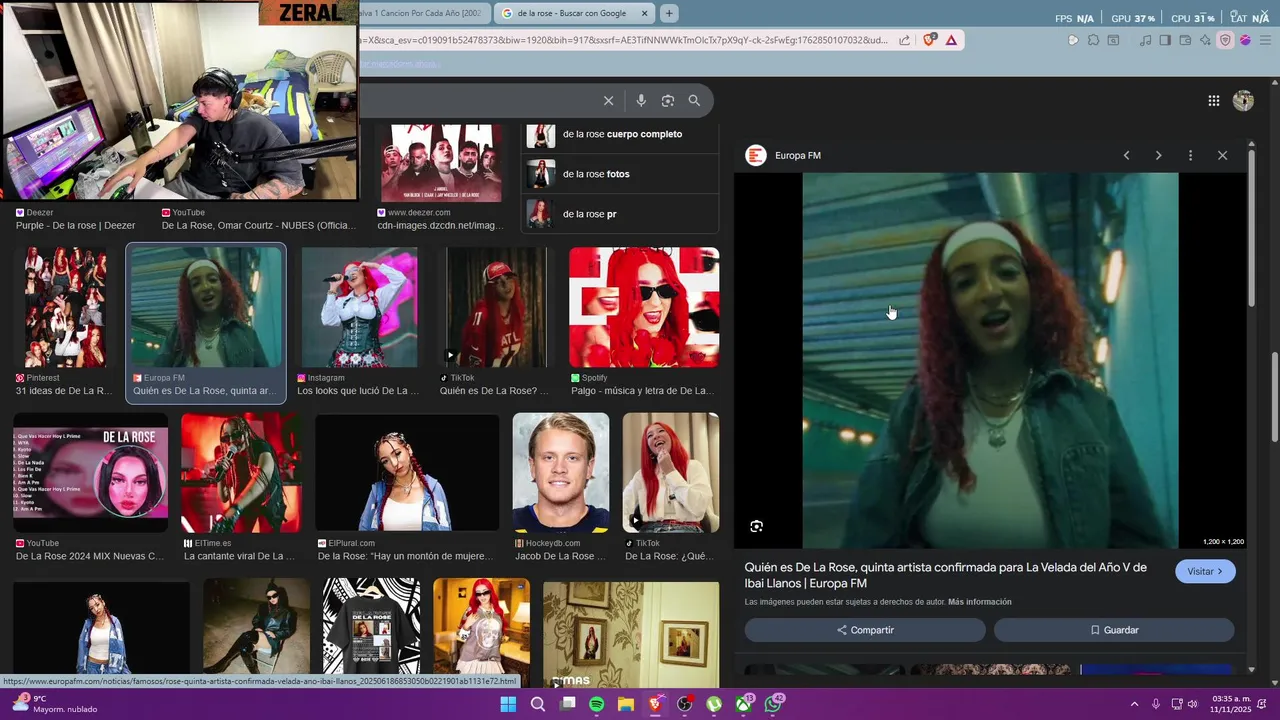Share this page from address bar

[904, 40]
